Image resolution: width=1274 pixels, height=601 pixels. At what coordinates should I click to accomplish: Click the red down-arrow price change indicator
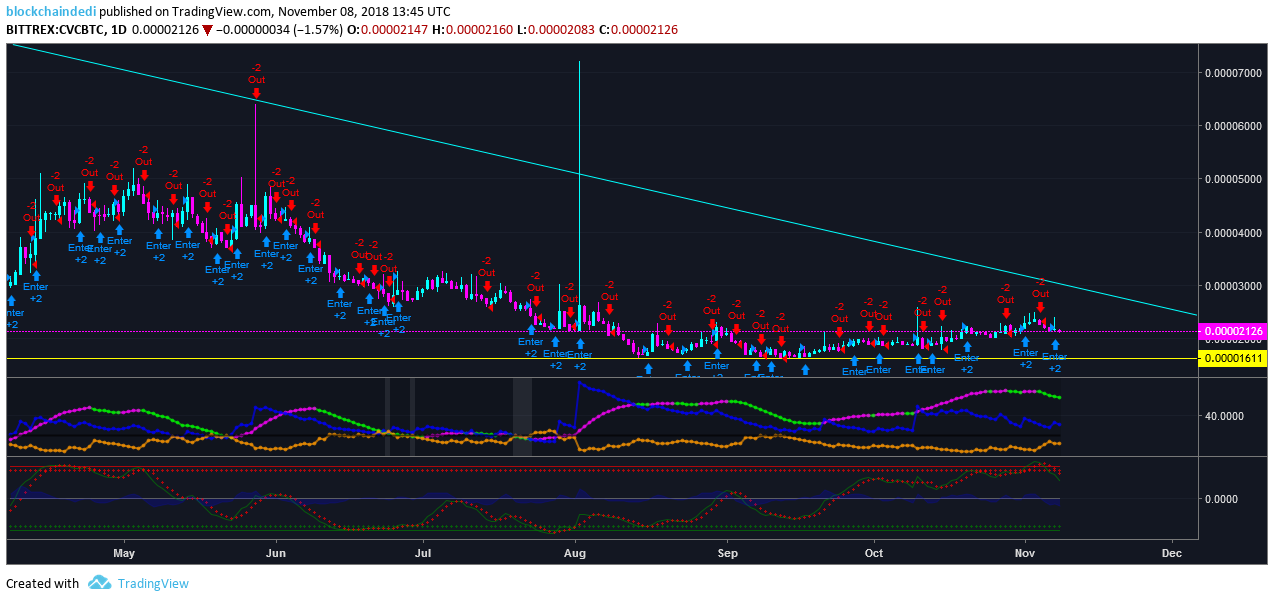point(207,30)
